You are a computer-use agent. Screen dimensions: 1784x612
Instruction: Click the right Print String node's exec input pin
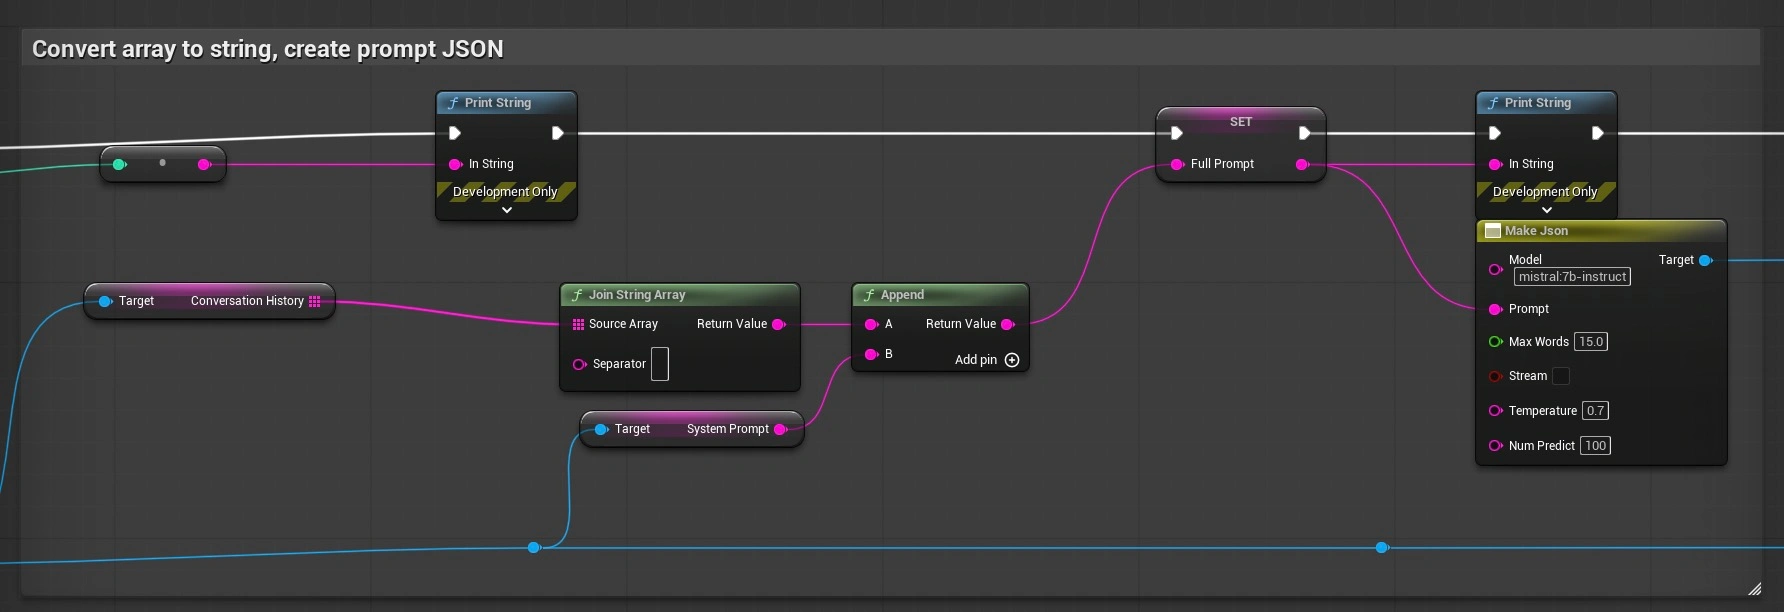pyautogui.click(x=1495, y=133)
